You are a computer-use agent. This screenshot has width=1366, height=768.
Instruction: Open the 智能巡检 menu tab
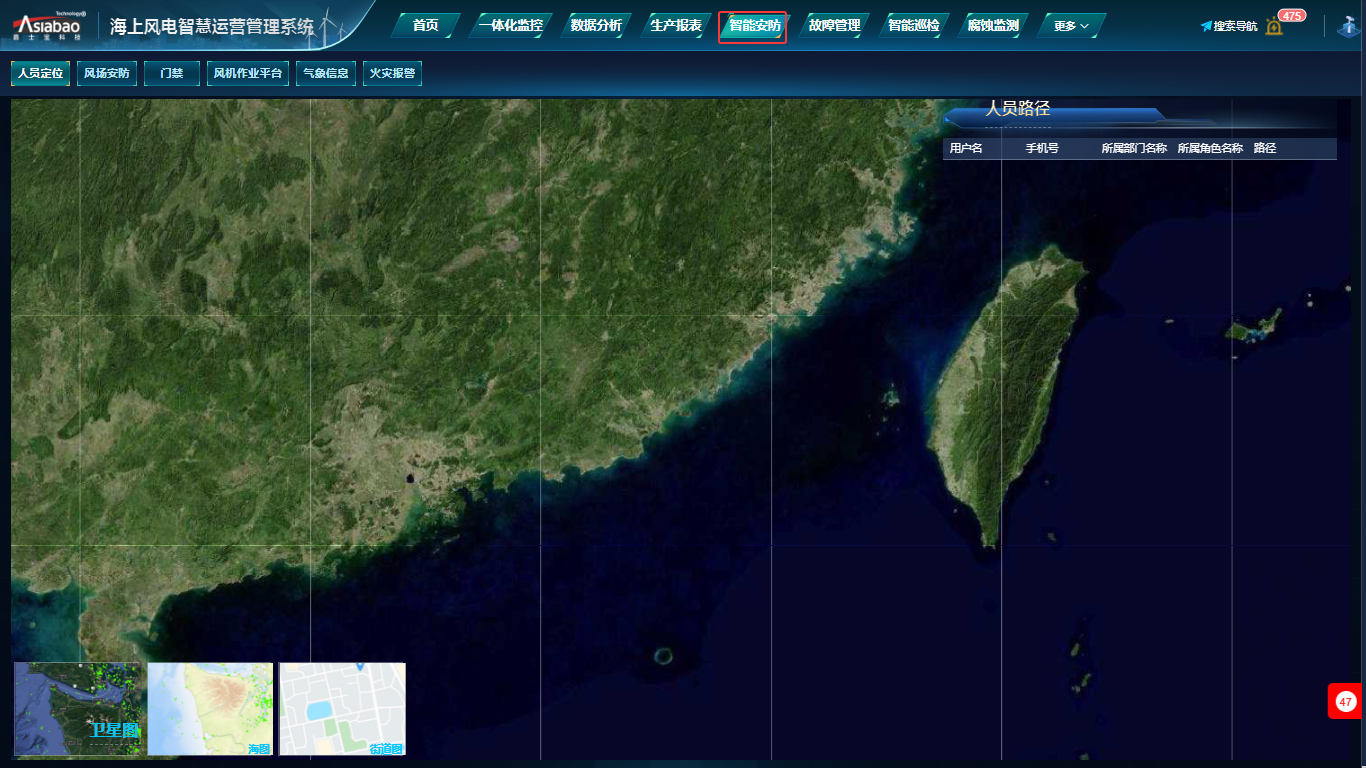[914, 26]
